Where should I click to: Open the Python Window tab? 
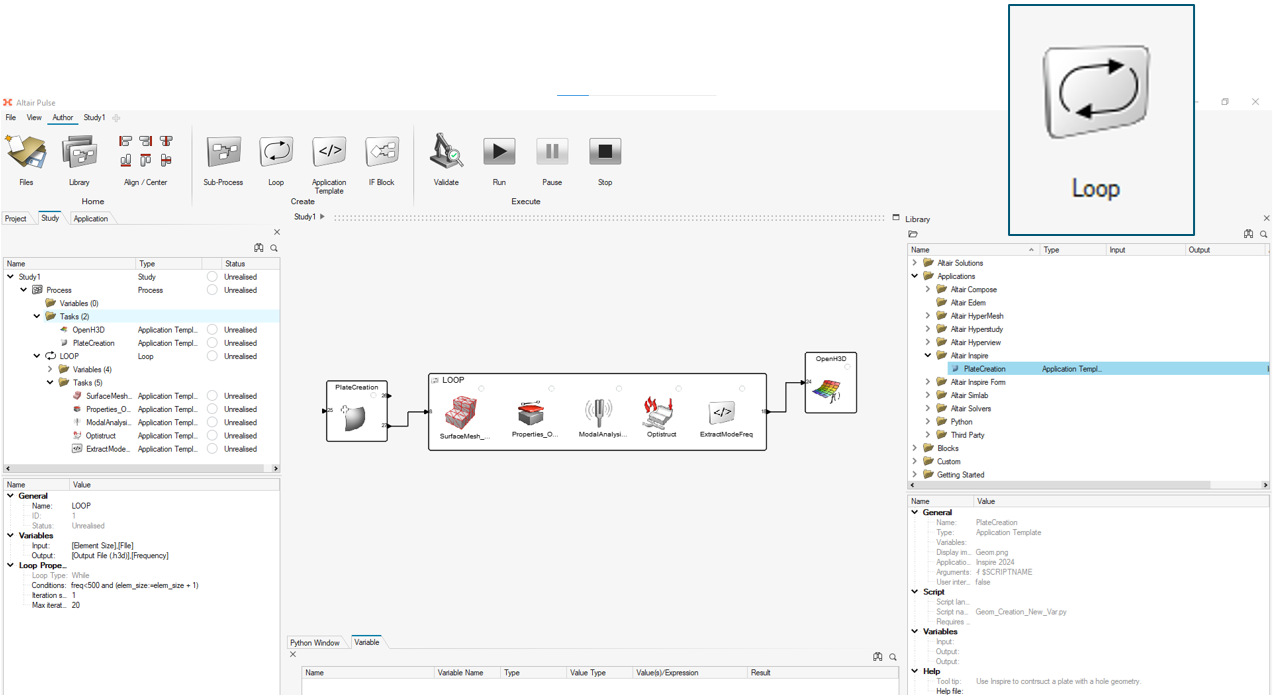coord(315,643)
